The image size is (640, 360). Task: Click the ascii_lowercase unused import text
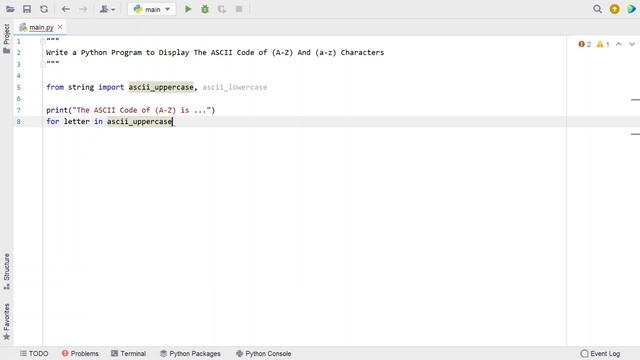click(235, 87)
